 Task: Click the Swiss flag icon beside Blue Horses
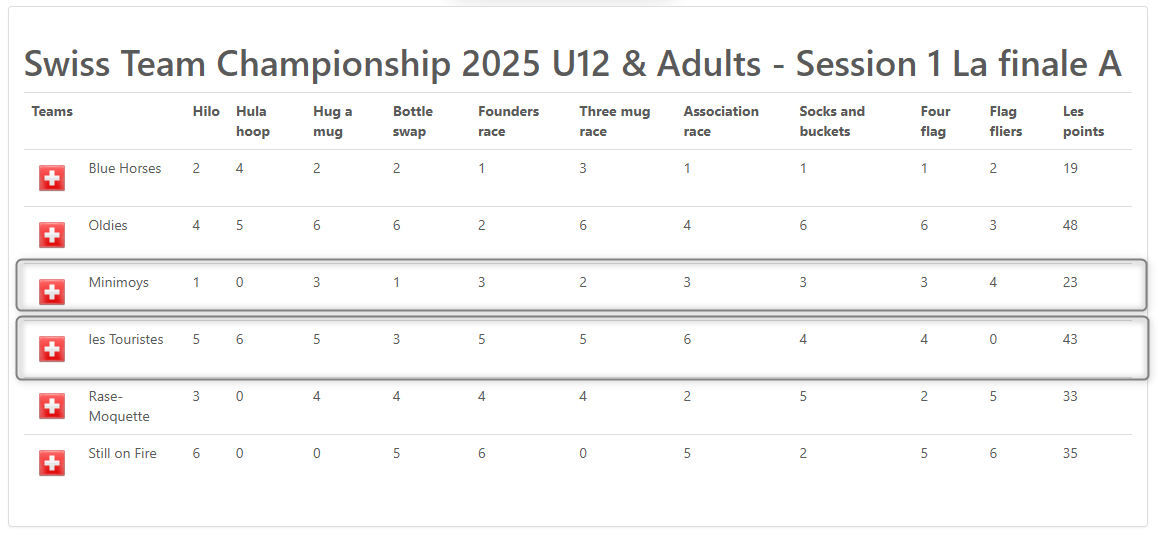(52, 178)
